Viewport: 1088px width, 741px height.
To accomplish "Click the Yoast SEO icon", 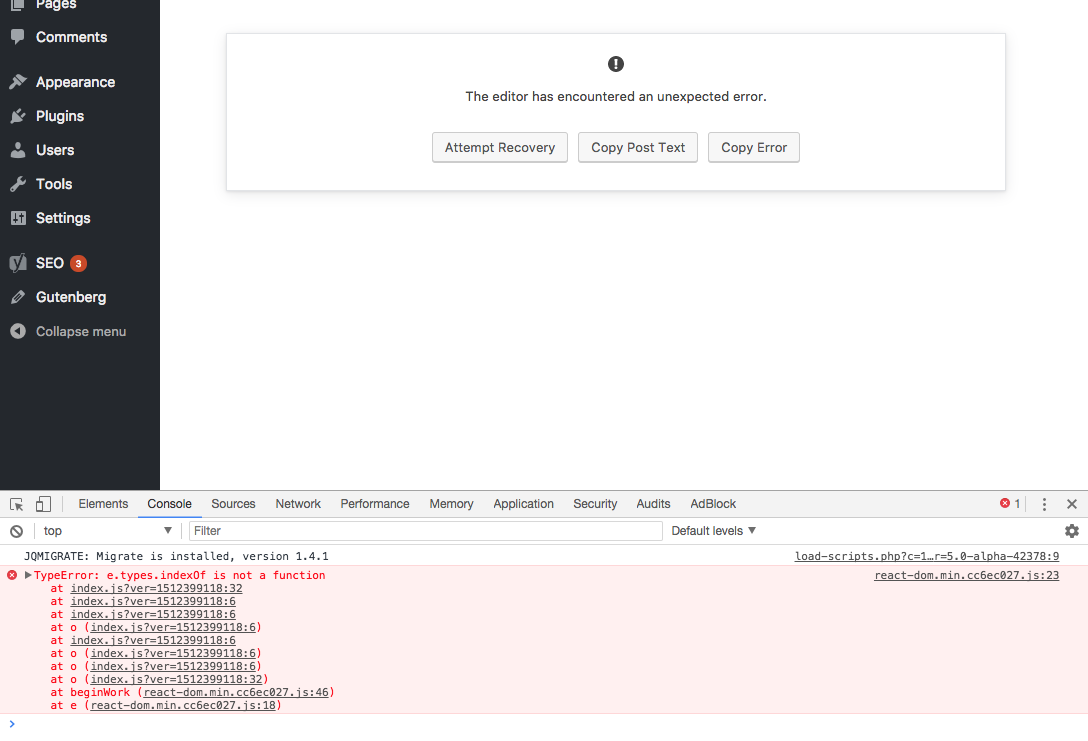I will click(18, 263).
